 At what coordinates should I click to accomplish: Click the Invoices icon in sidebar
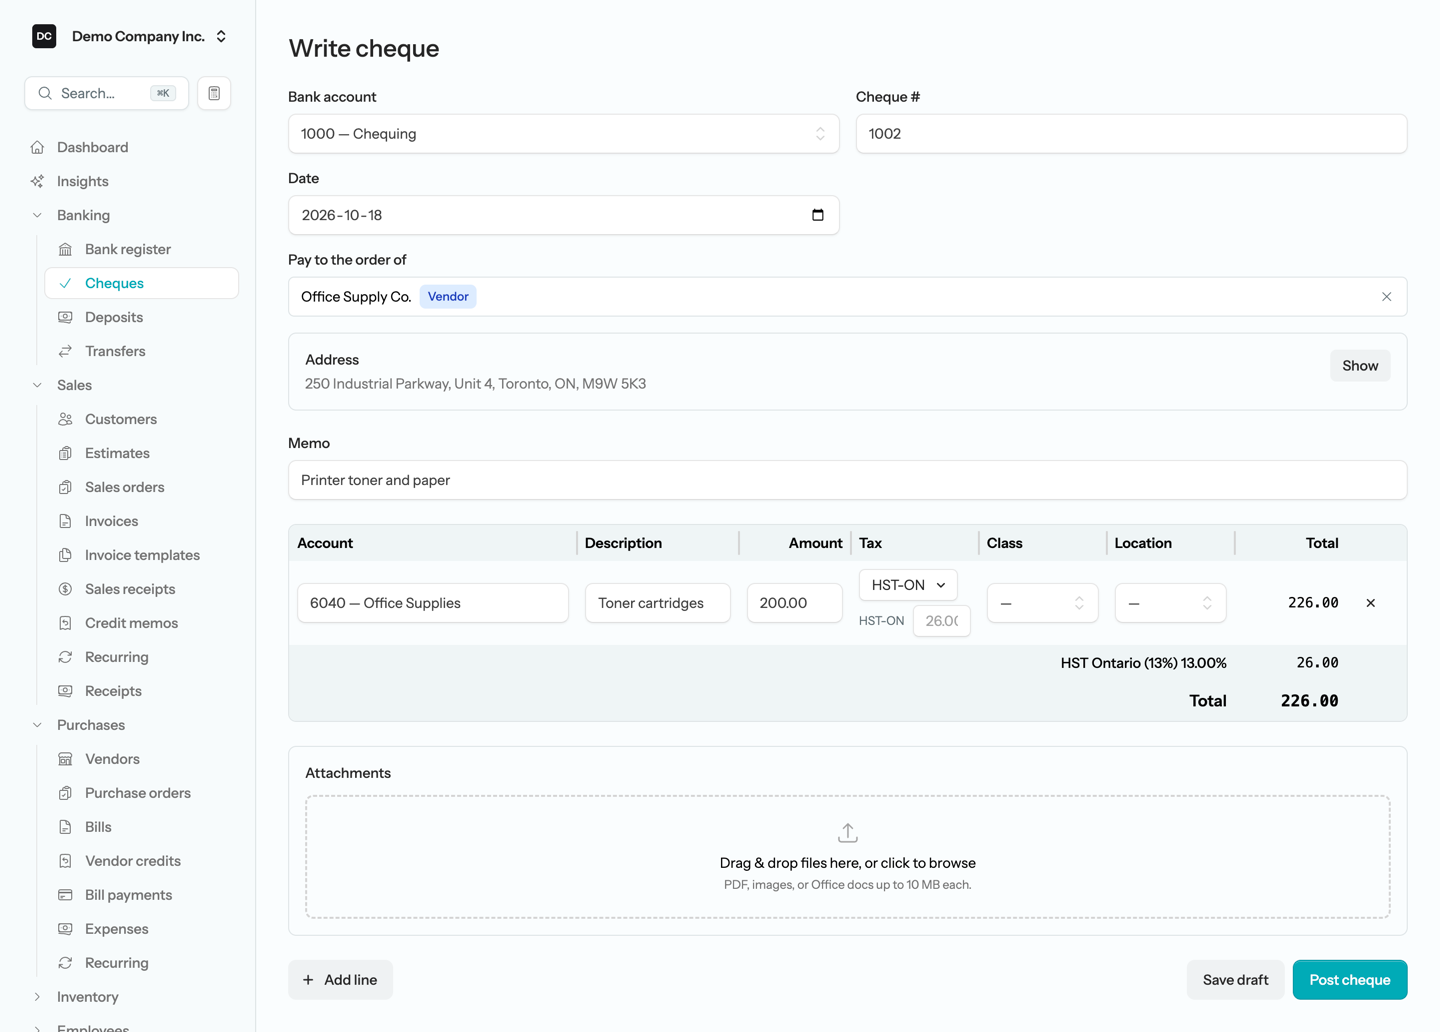(65, 521)
